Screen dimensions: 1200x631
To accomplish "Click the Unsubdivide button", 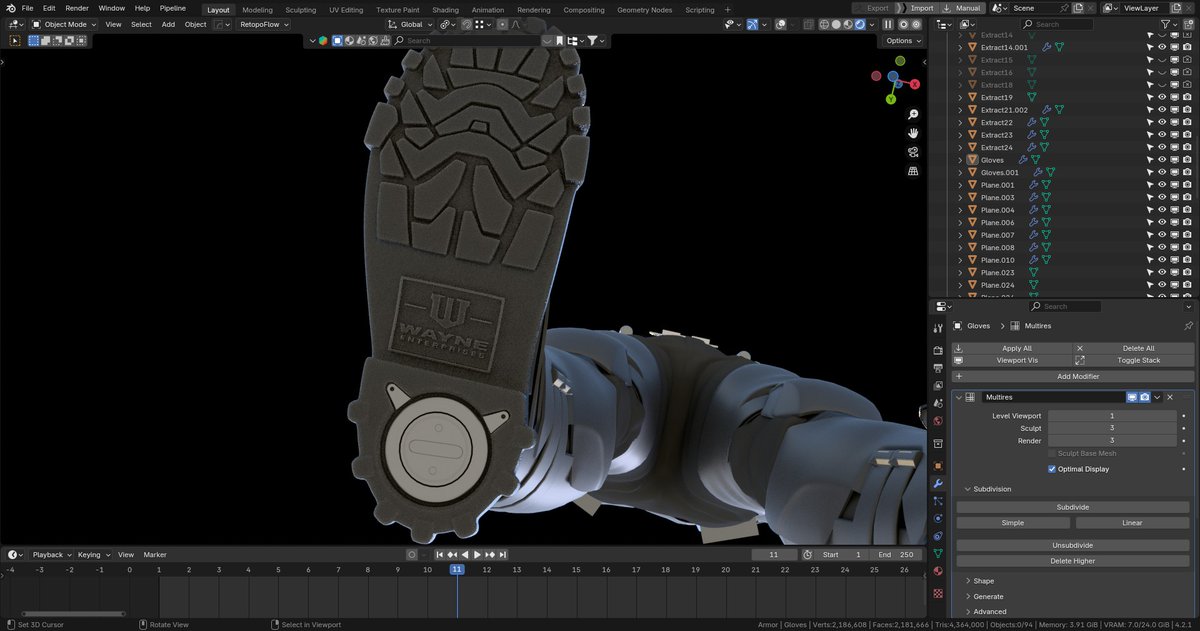I will point(1073,546).
